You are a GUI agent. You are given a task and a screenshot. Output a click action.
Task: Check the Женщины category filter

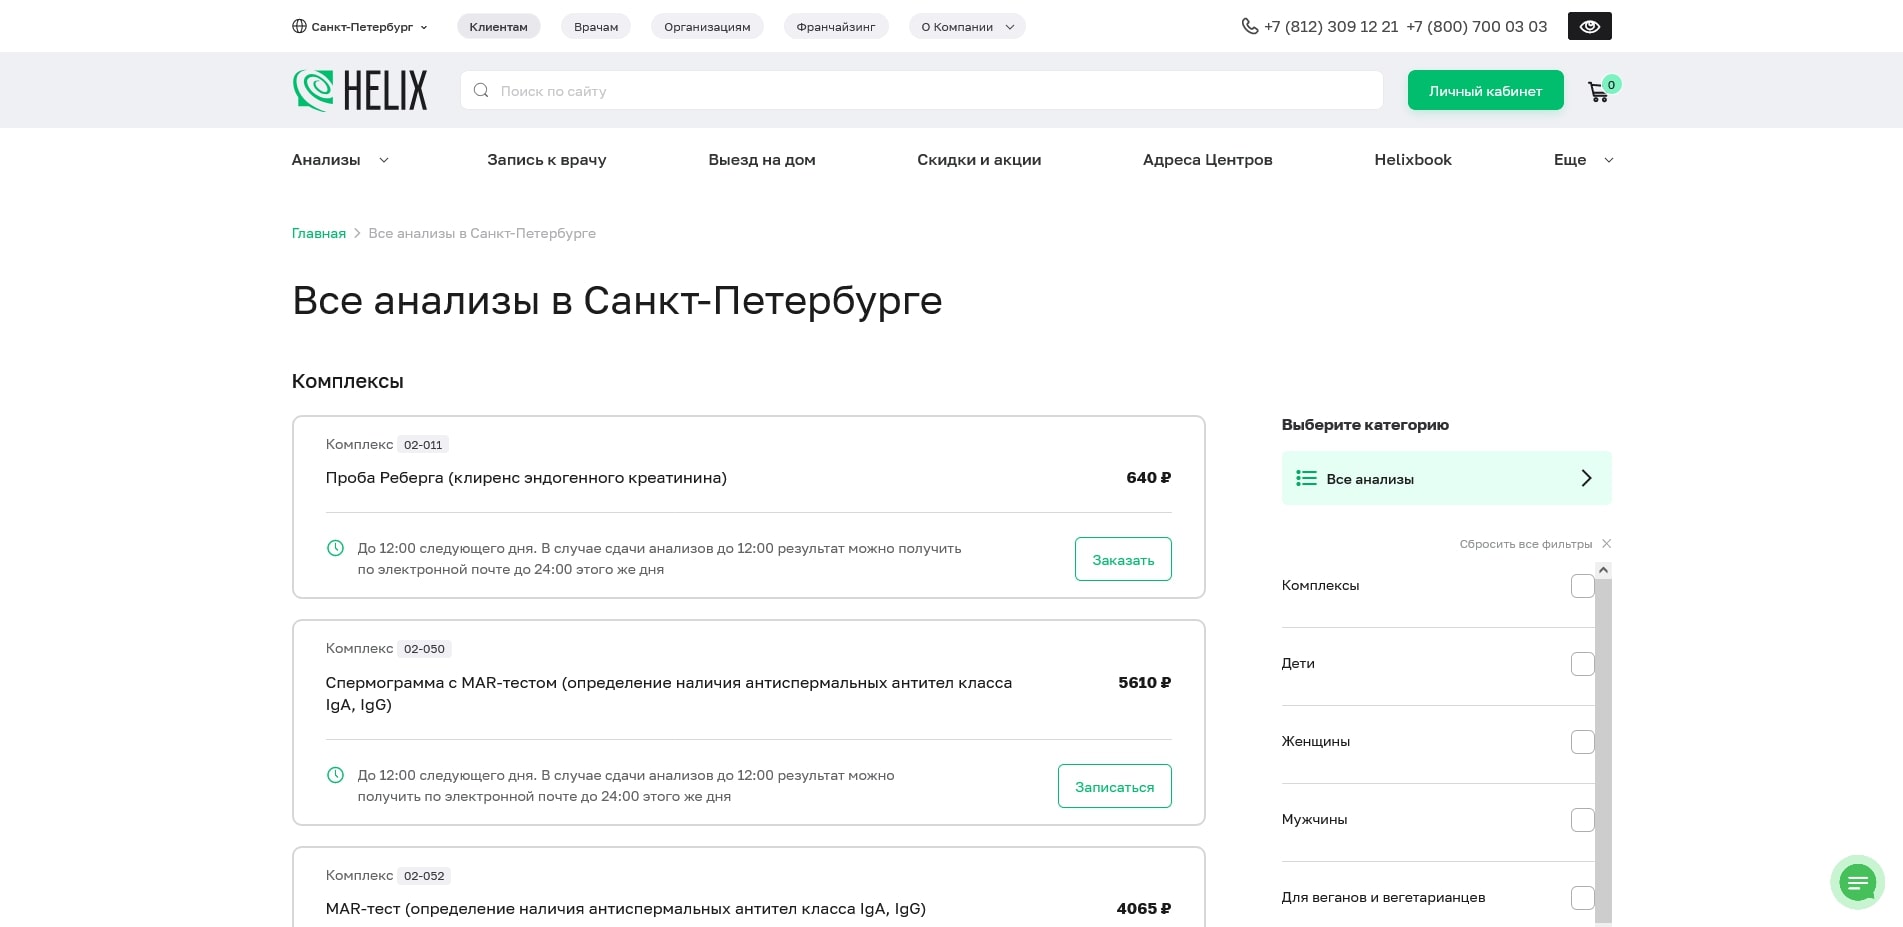coord(1583,741)
